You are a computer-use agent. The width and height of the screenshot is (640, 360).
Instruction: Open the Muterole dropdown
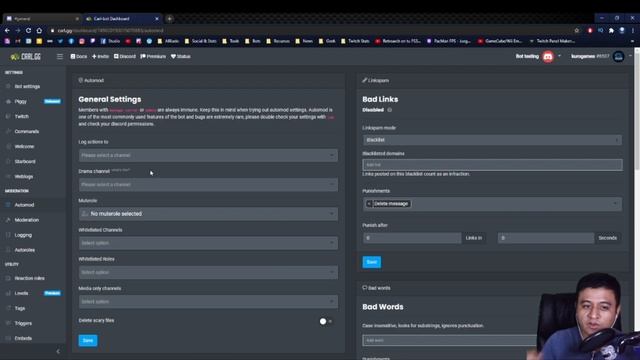pyautogui.click(x=208, y=213)
